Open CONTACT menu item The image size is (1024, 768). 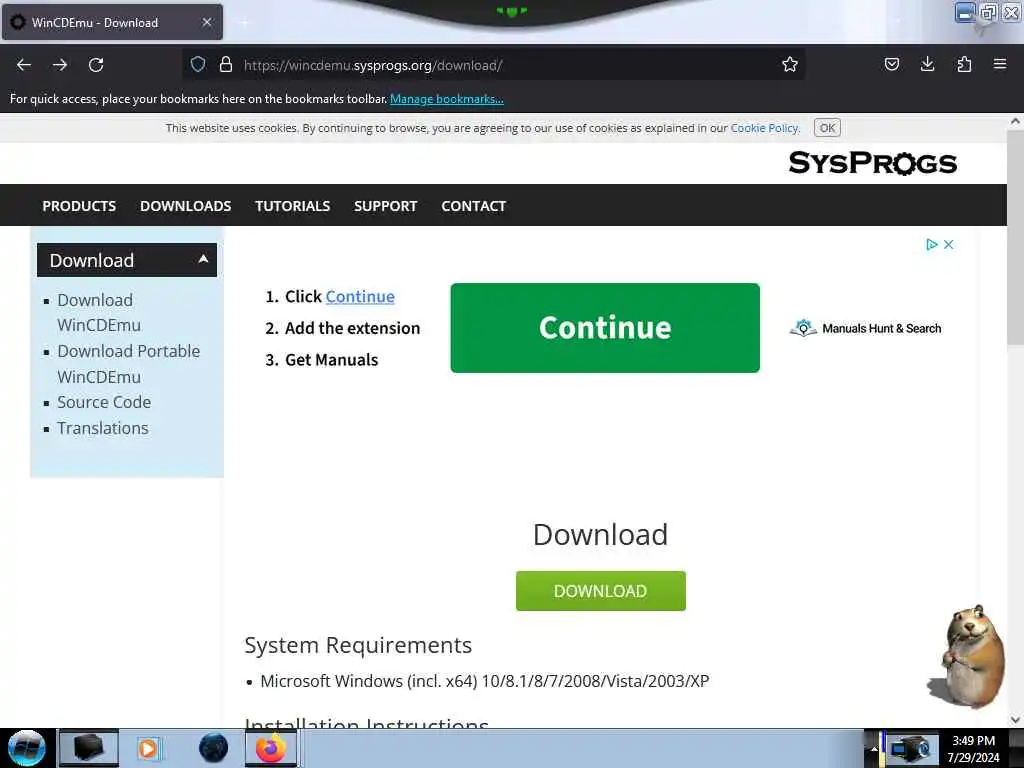point(473,206)
